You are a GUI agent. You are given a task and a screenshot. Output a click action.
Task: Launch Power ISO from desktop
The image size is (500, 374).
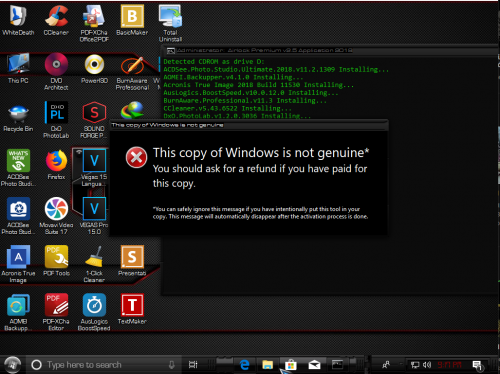94,68
